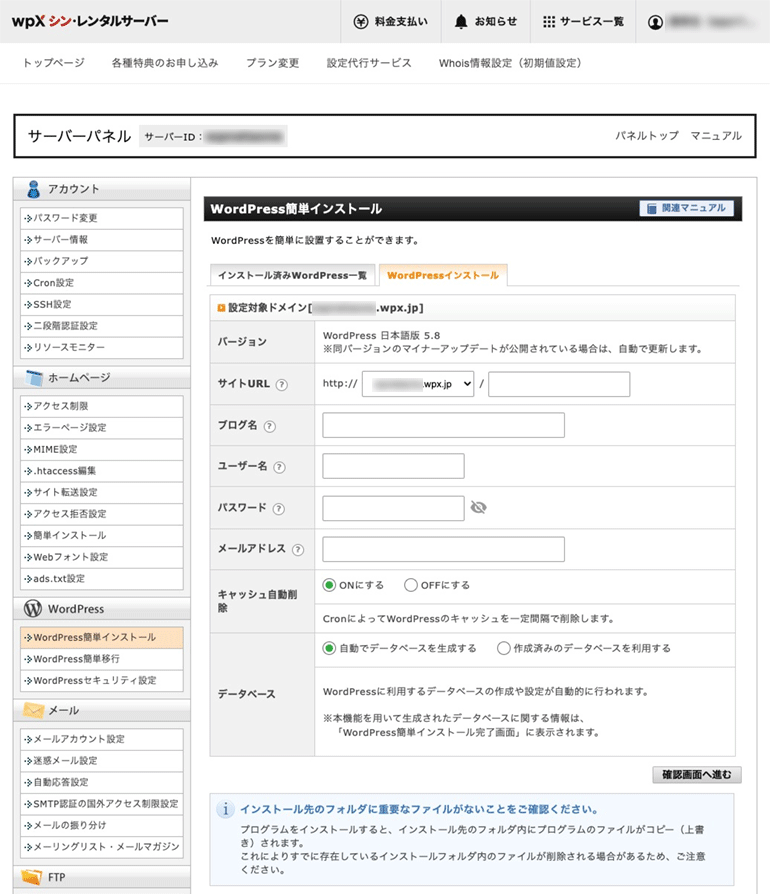
Task: Open WordPressセキュリティ設定 in sidebar
Action: point(102,681)
